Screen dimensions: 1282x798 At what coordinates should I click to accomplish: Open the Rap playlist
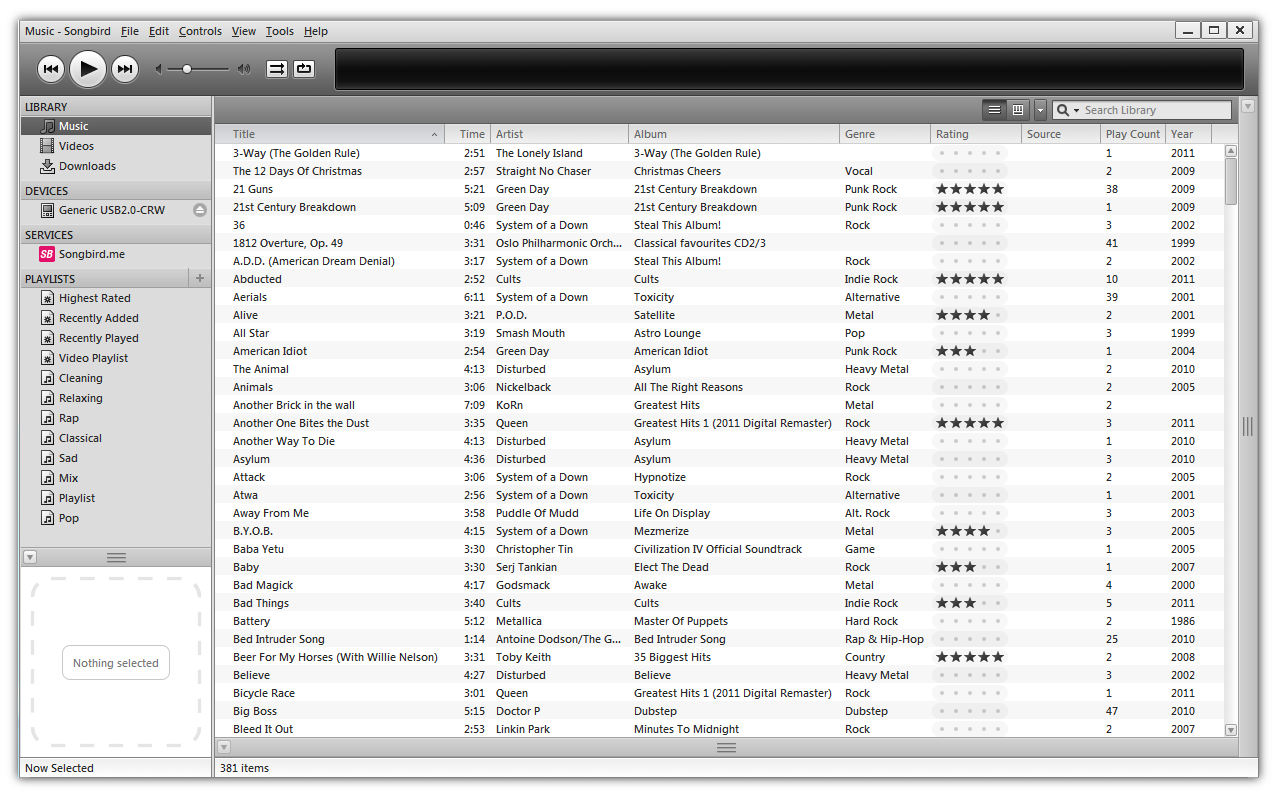(x=116, y=418)
